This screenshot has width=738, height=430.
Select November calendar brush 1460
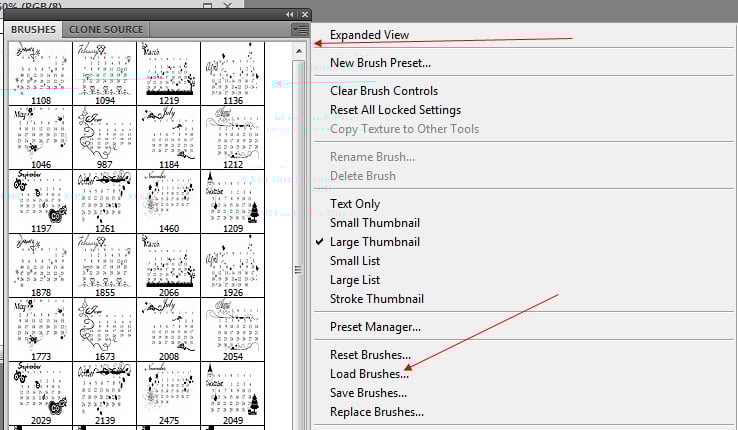(x=168, y=201)
